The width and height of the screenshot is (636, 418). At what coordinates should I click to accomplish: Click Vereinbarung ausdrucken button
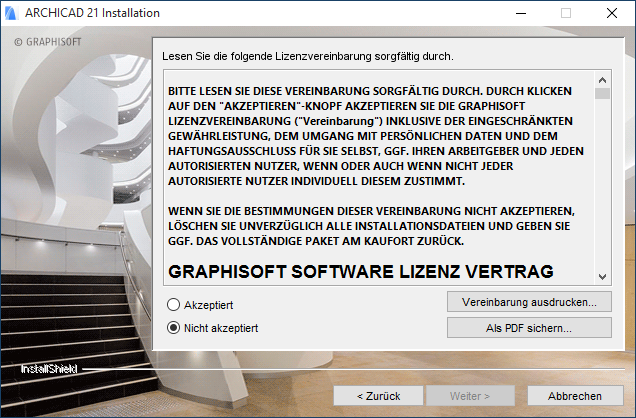coord(529,302)
